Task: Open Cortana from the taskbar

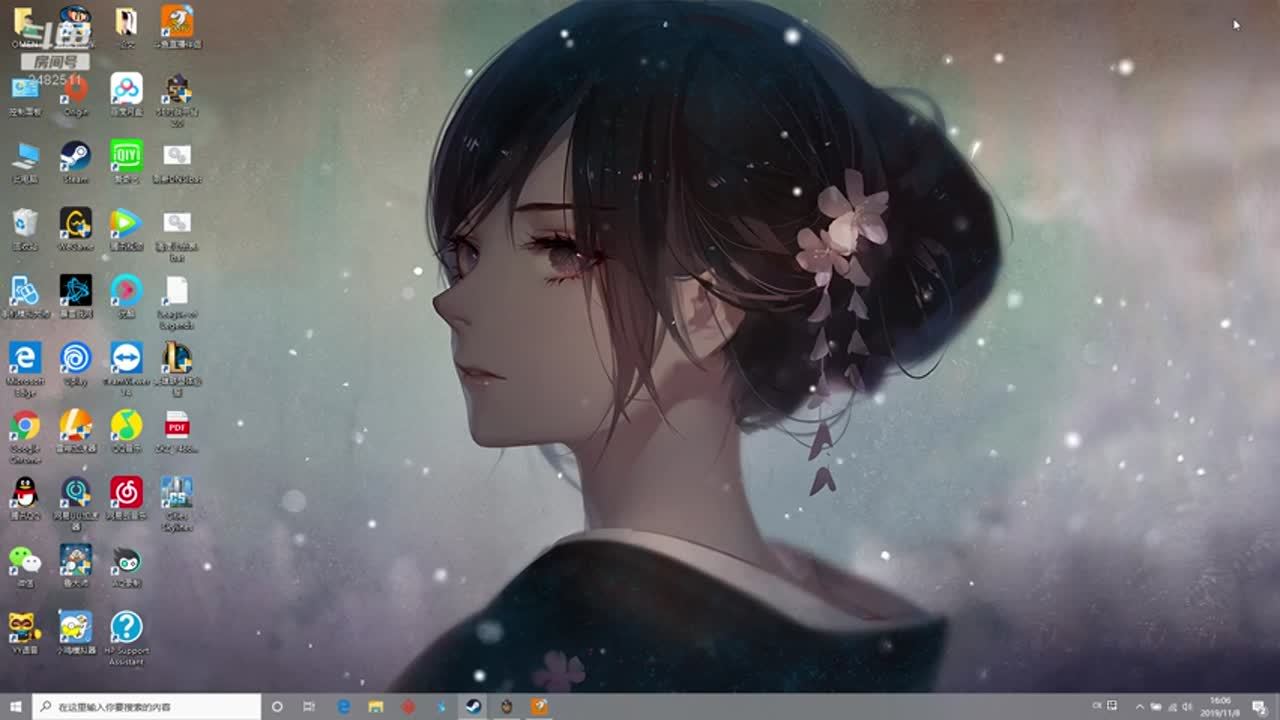Action: 278,707
